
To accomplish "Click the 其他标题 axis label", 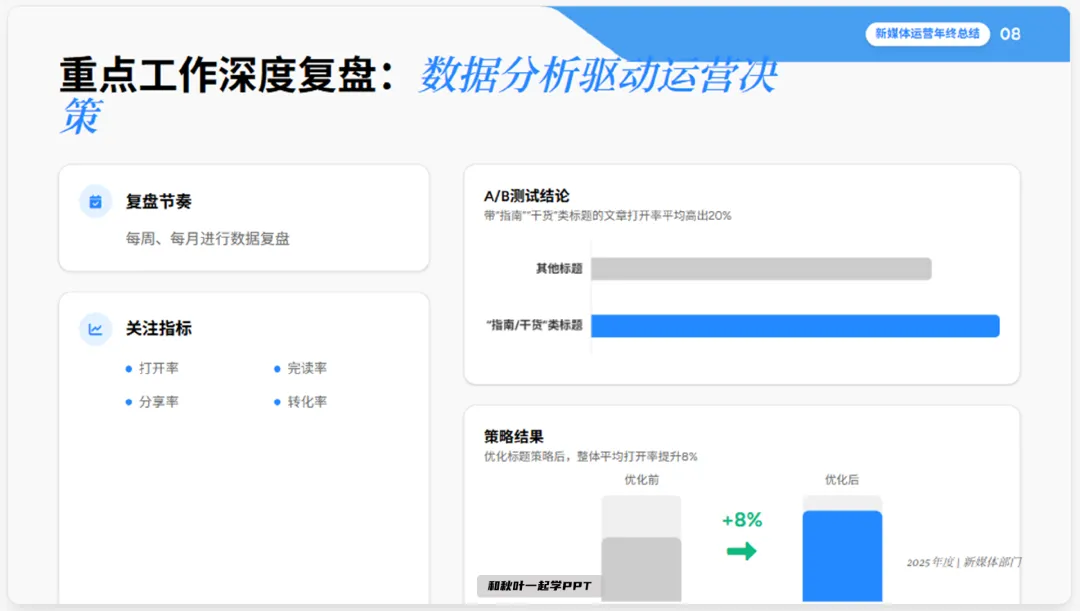I will (559, 269).
